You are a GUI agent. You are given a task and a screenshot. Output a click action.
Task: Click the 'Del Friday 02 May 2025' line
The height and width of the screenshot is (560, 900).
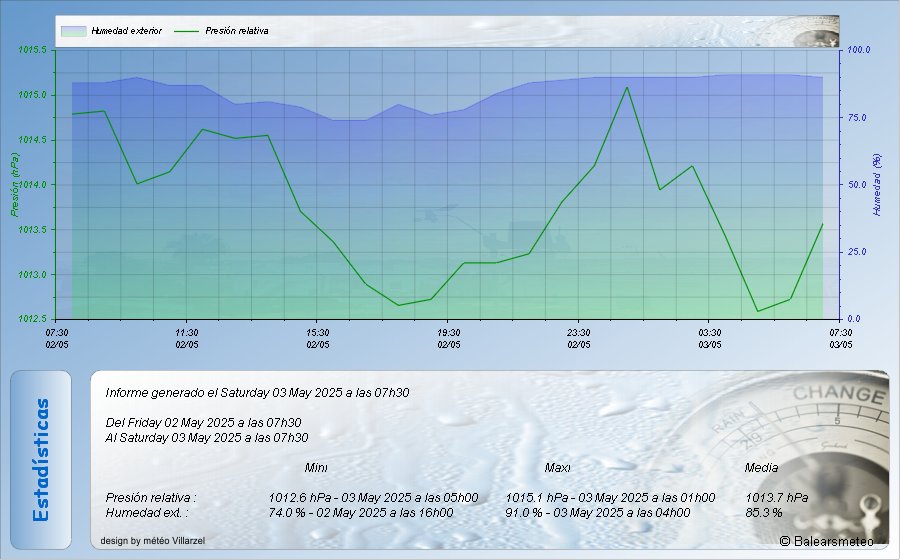point(203,423)
